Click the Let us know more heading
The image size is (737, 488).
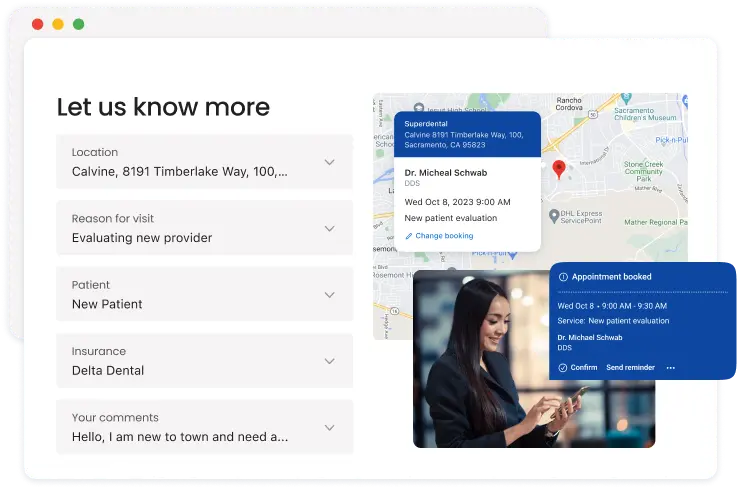pos(163,107)
